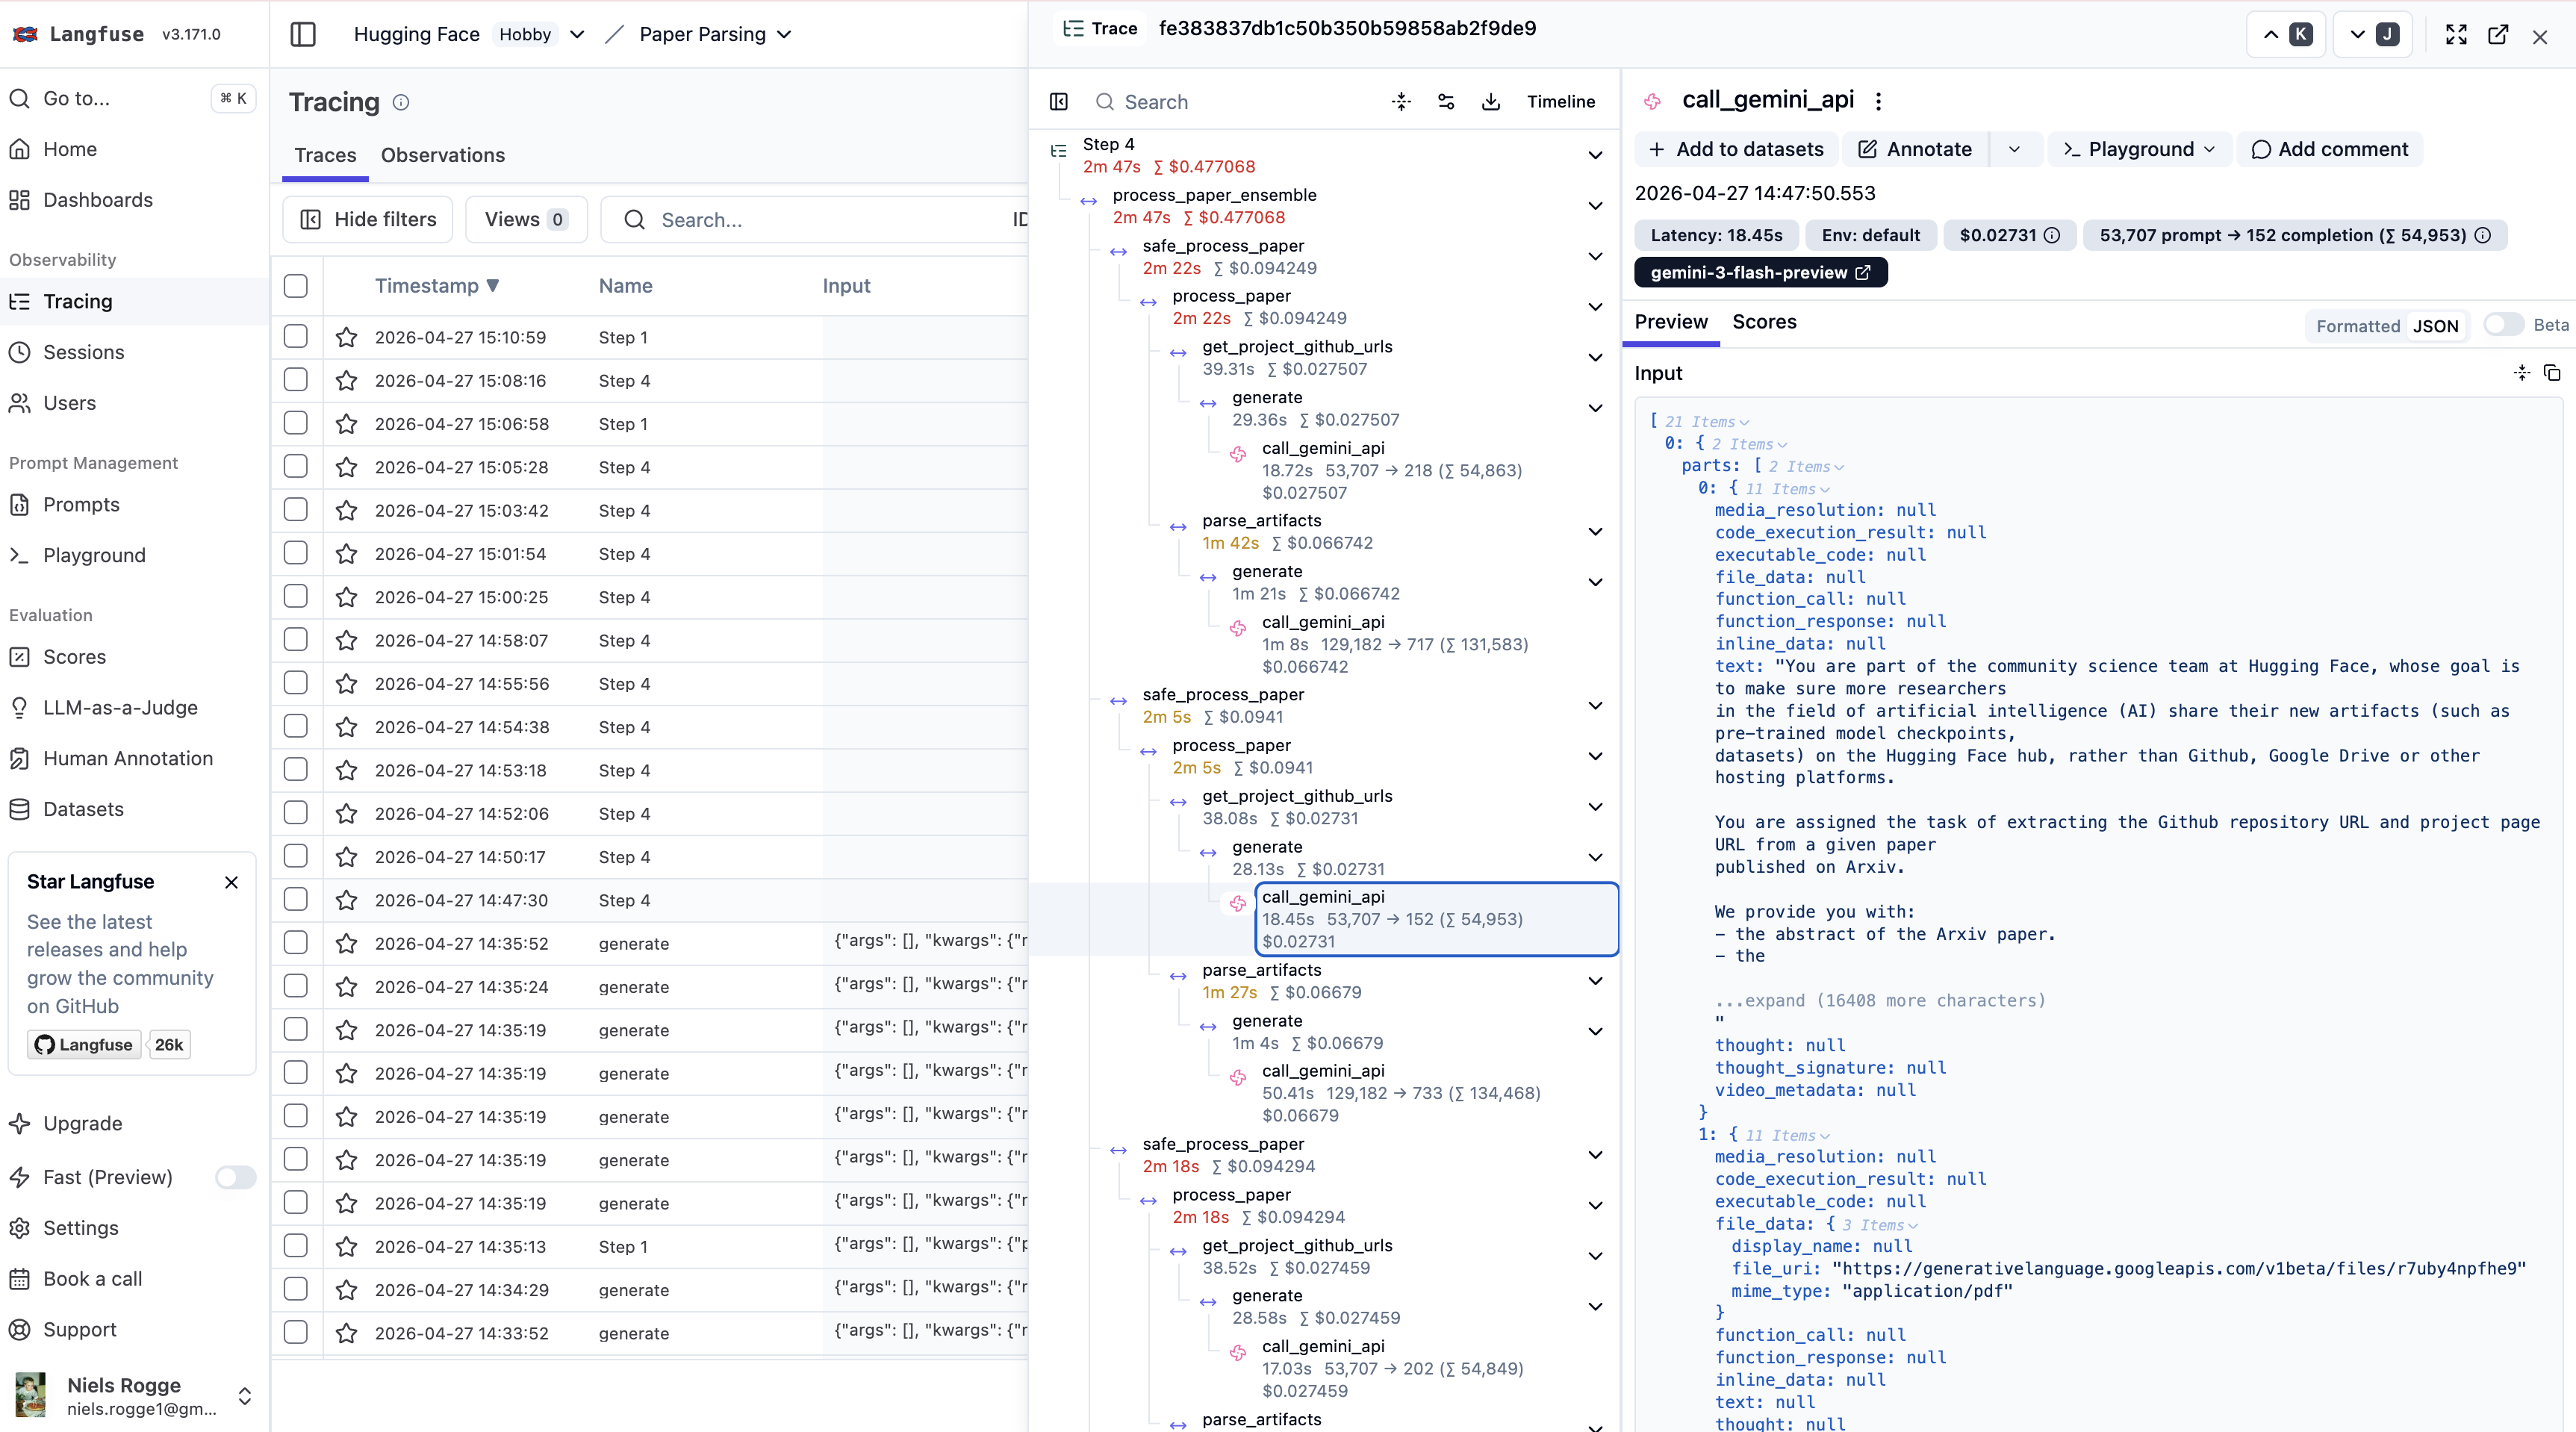Copy the Input content icon
The height and width of the screenshot is (1432, 2576).
(x=2553, y=373)
